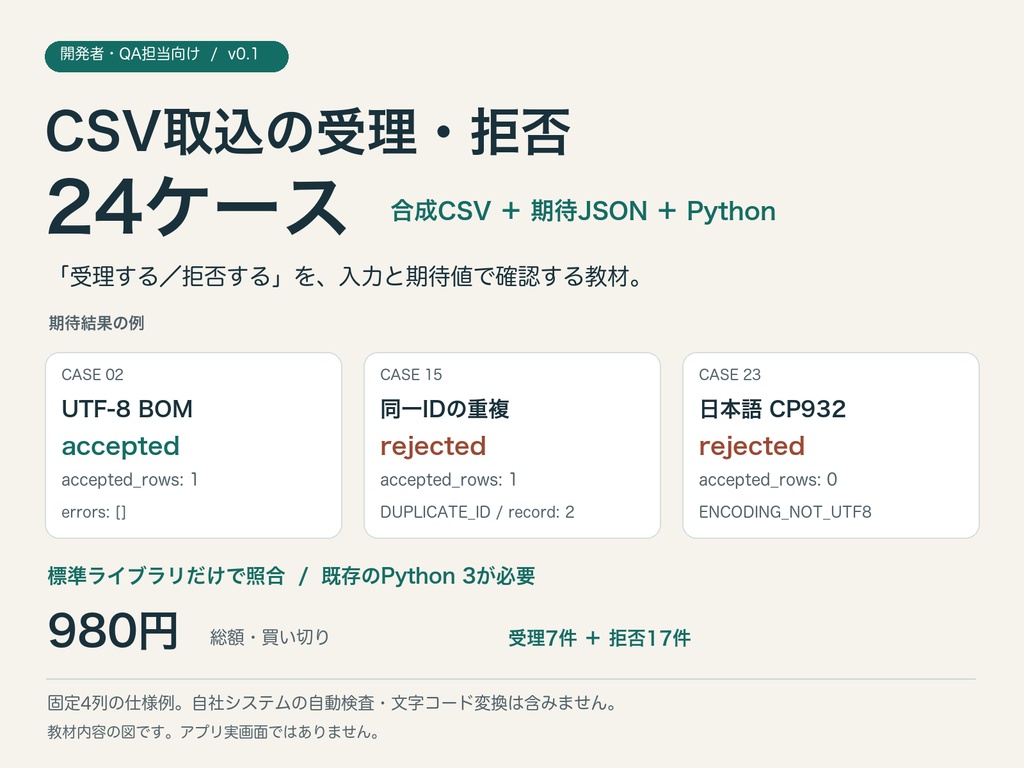Click the disclaimer '固定4列の仕様例。自社システムの自動検査・文字コード変換は含みません。'
The width and height of the screenshot is (1024, 768).
click(x=332, y=703)
